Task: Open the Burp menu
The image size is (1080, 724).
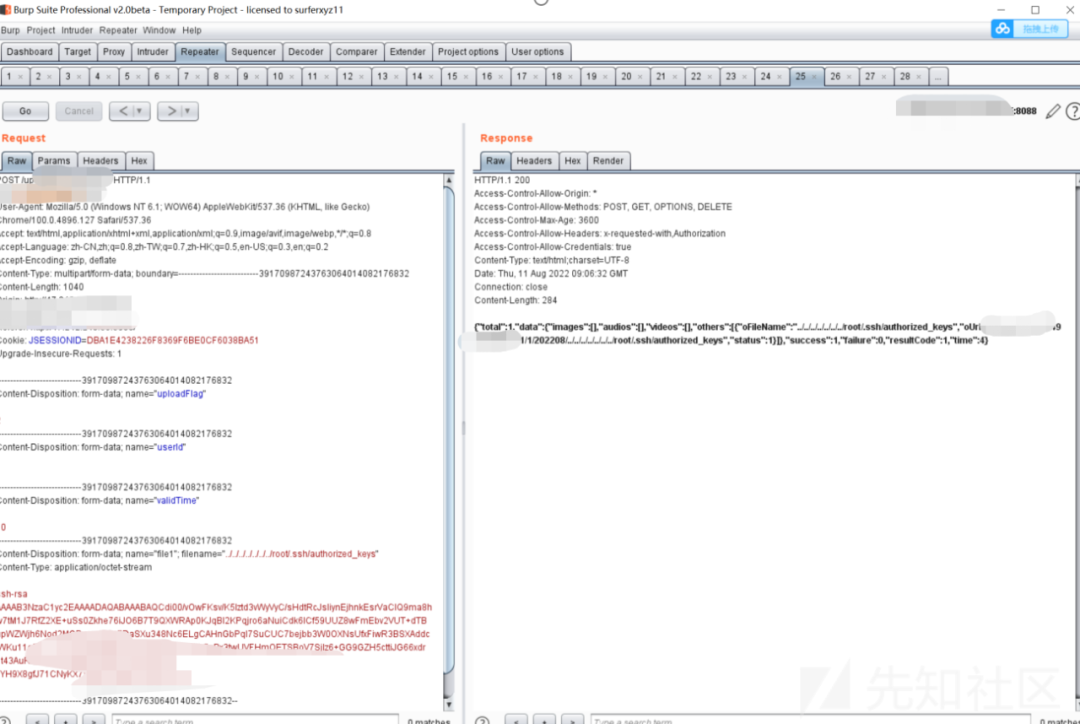Action: click(10, 30)
